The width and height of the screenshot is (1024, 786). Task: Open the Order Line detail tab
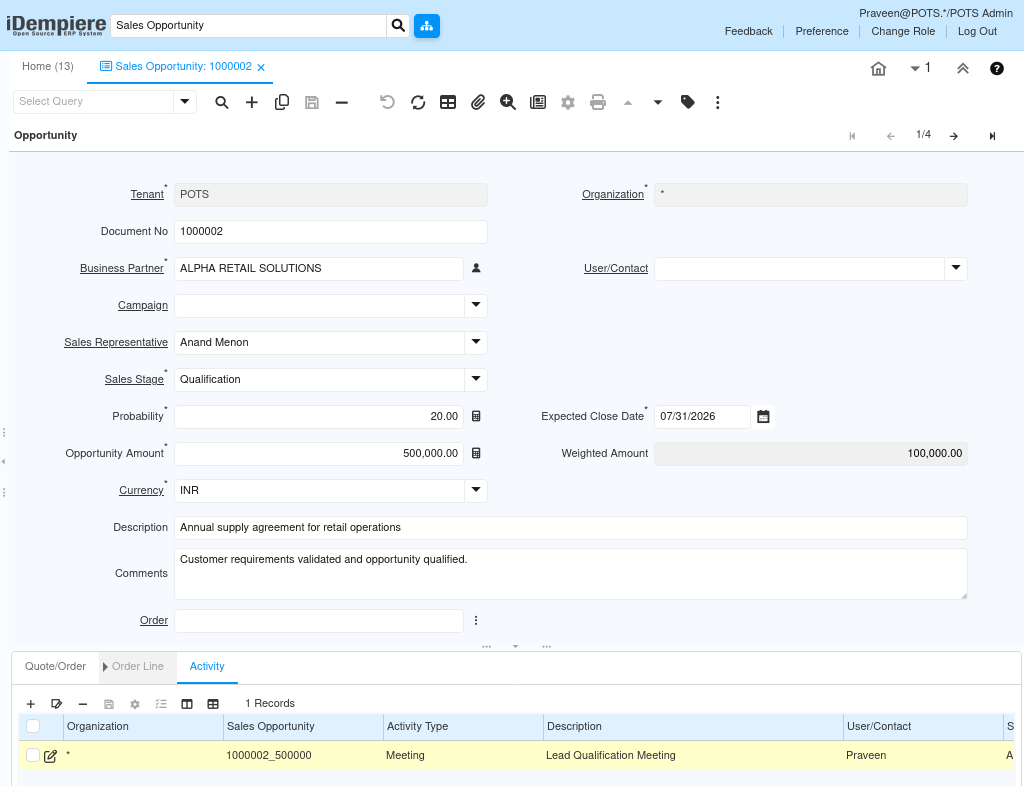pyautogui.click(x=138, y=667)
